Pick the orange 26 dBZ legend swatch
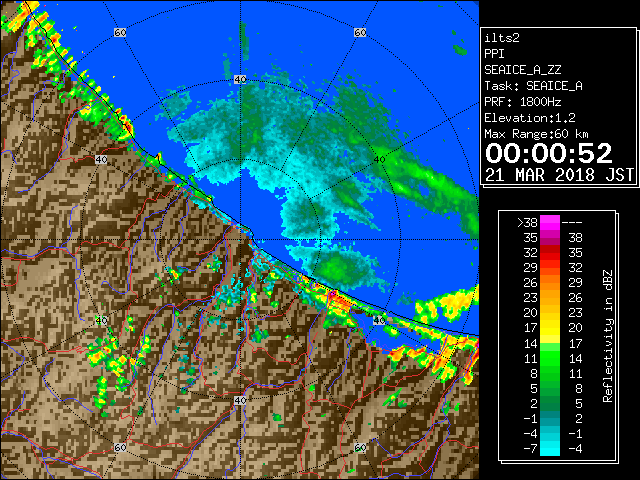 click(x=550, y=283)
